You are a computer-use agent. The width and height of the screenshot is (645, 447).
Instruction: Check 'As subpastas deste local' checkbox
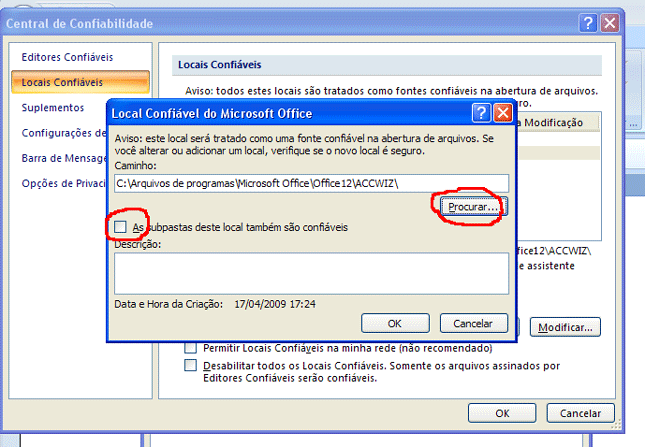tap(120, 227)
